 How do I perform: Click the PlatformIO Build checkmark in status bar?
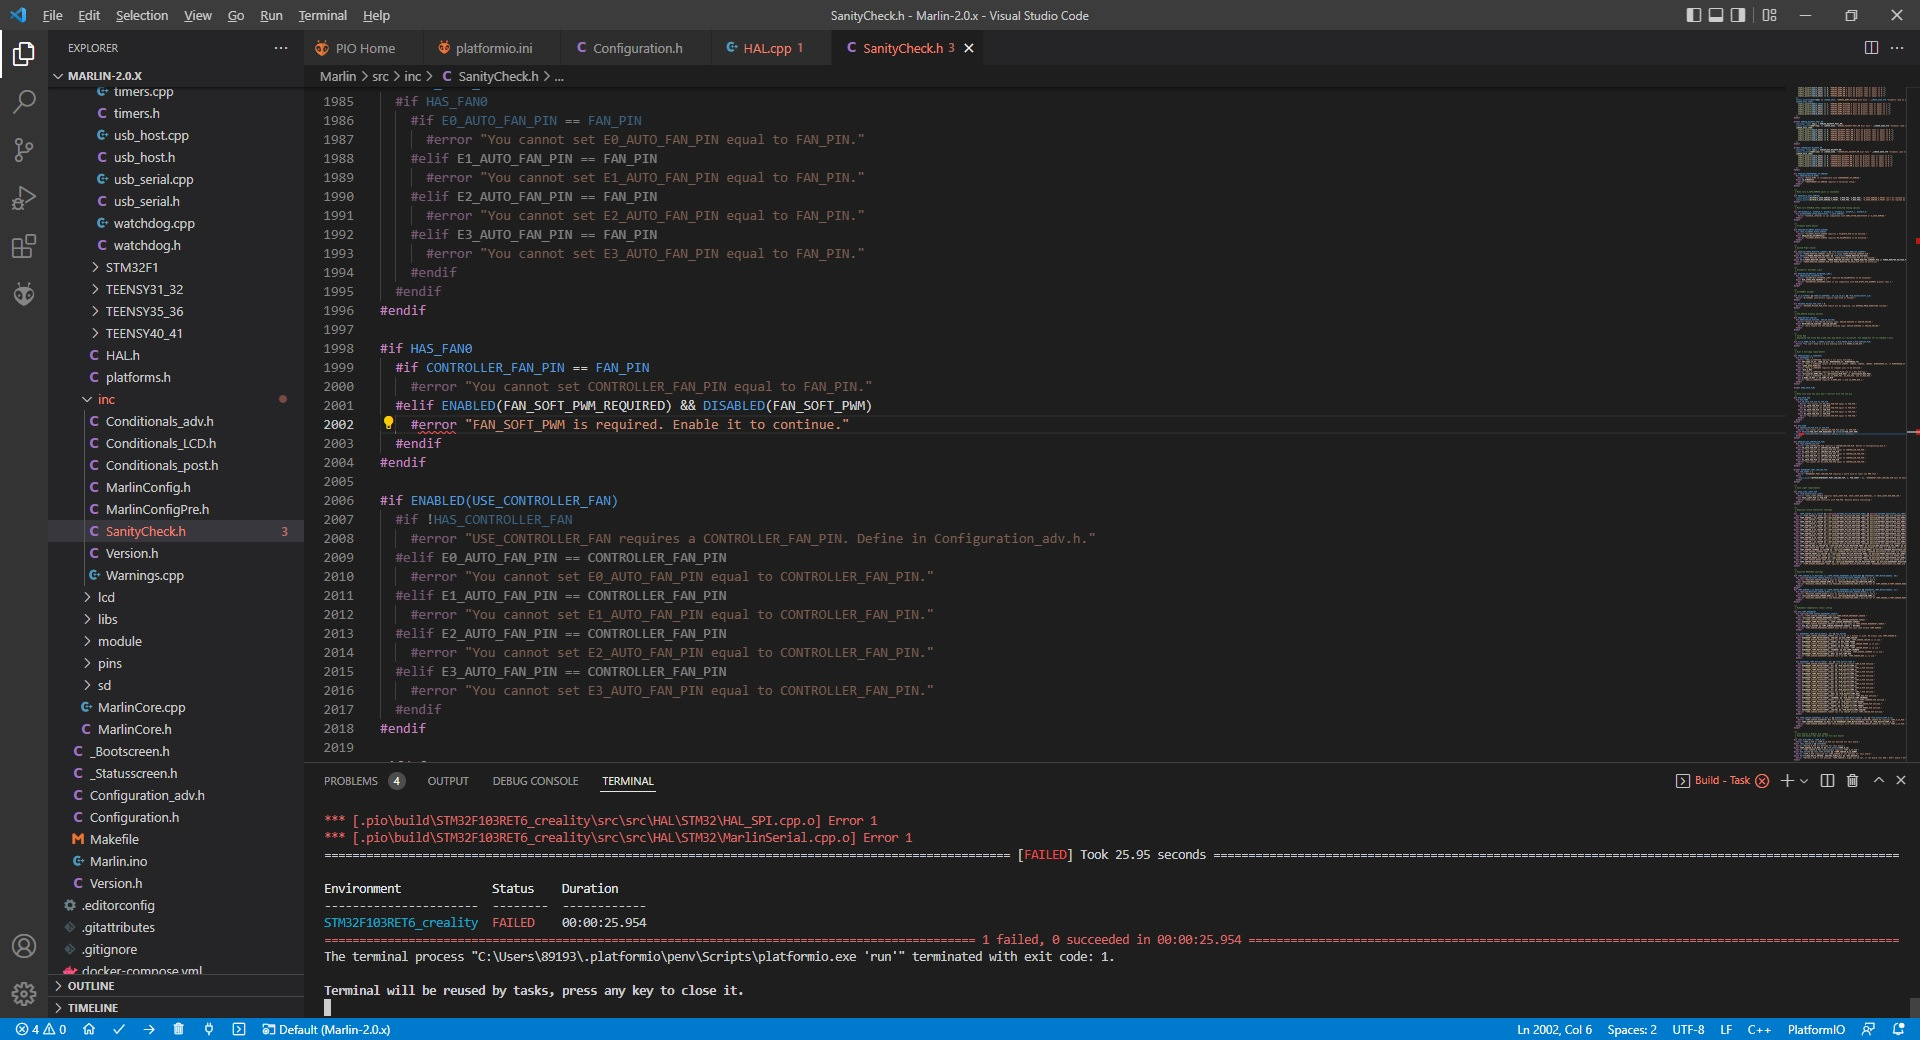pyautogui.click(x=119, y=1029)
